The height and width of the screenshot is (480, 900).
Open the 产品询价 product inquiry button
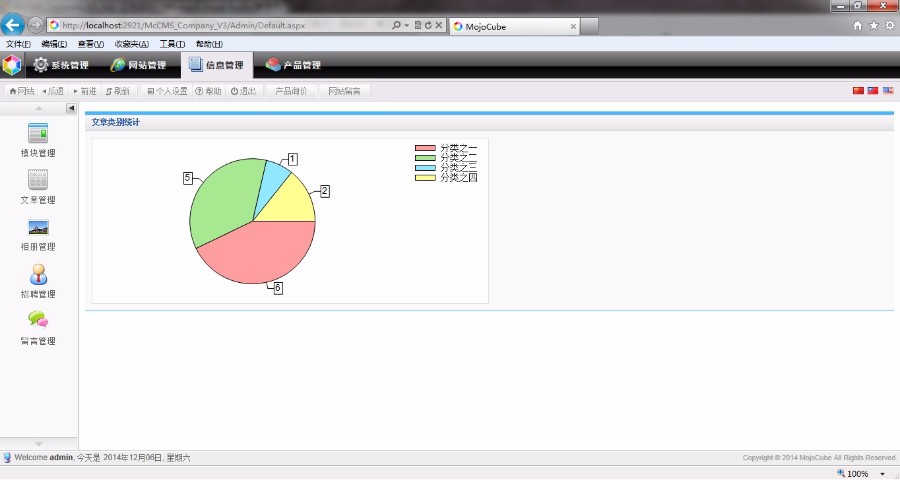tap(291, 91)
